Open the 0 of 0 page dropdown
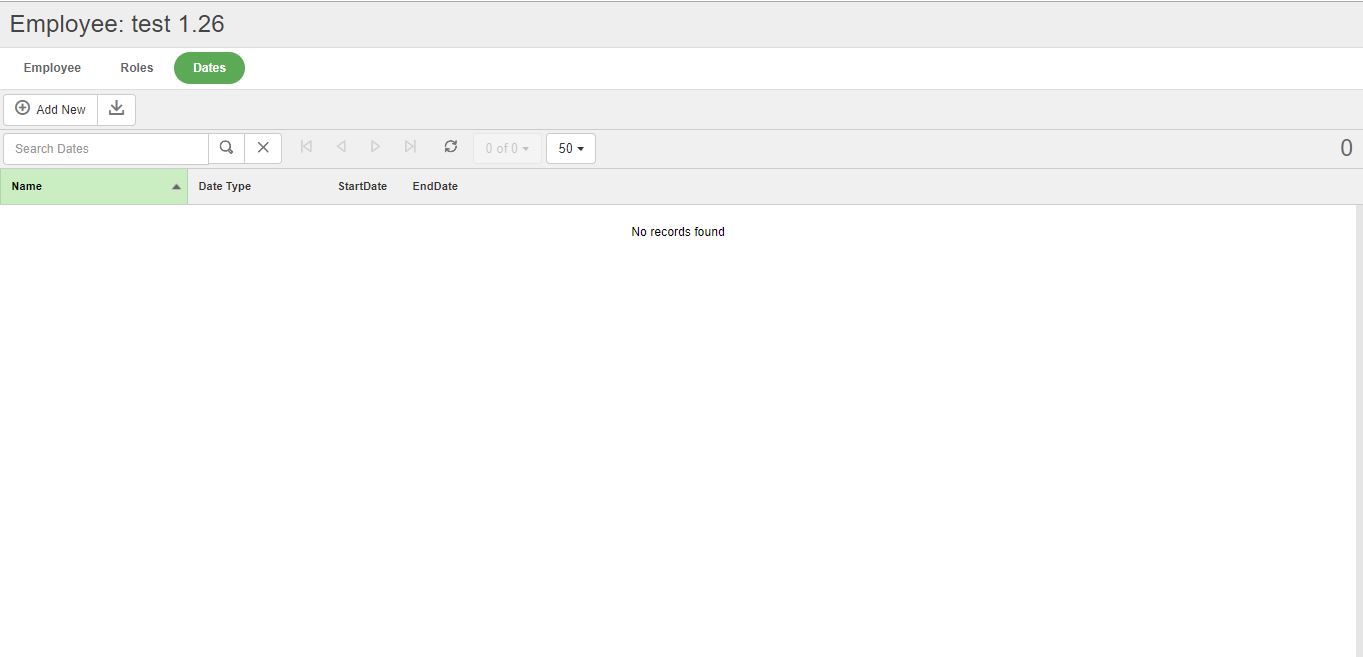Screen dimensions: 1363x657 (507, 148)
